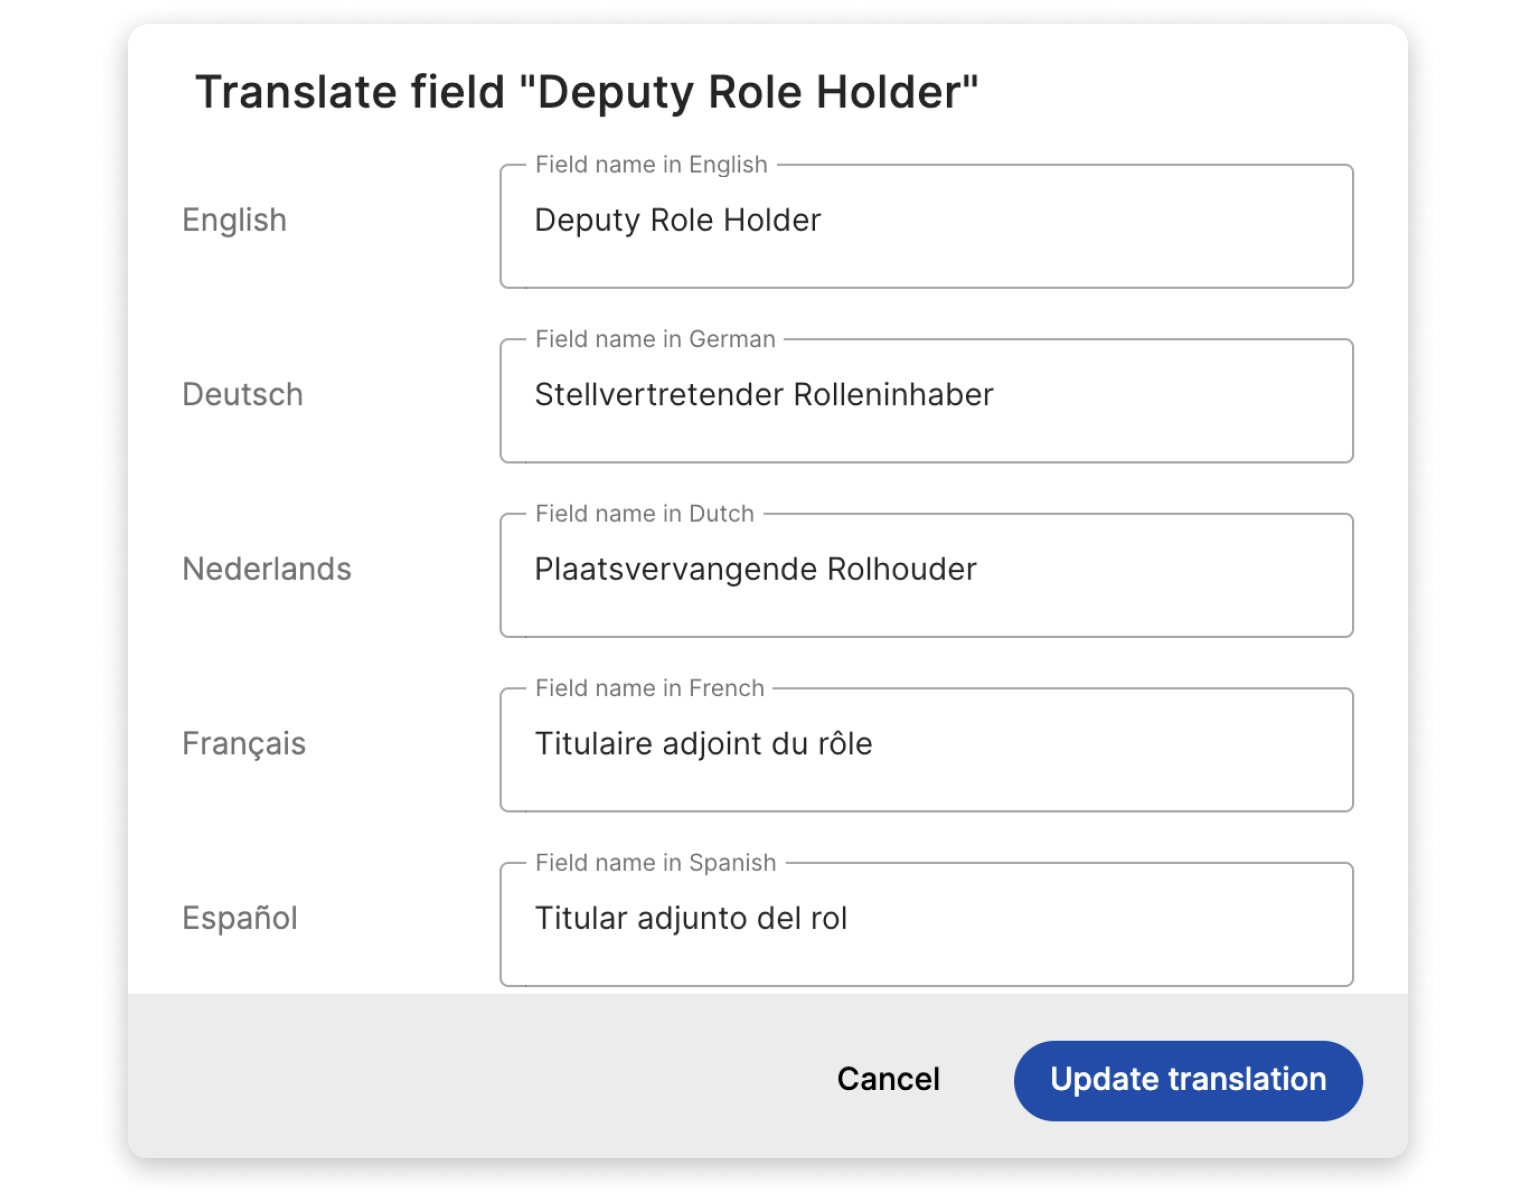
Task: Click the "Deutsch" language row label
Action: (242, 395)
